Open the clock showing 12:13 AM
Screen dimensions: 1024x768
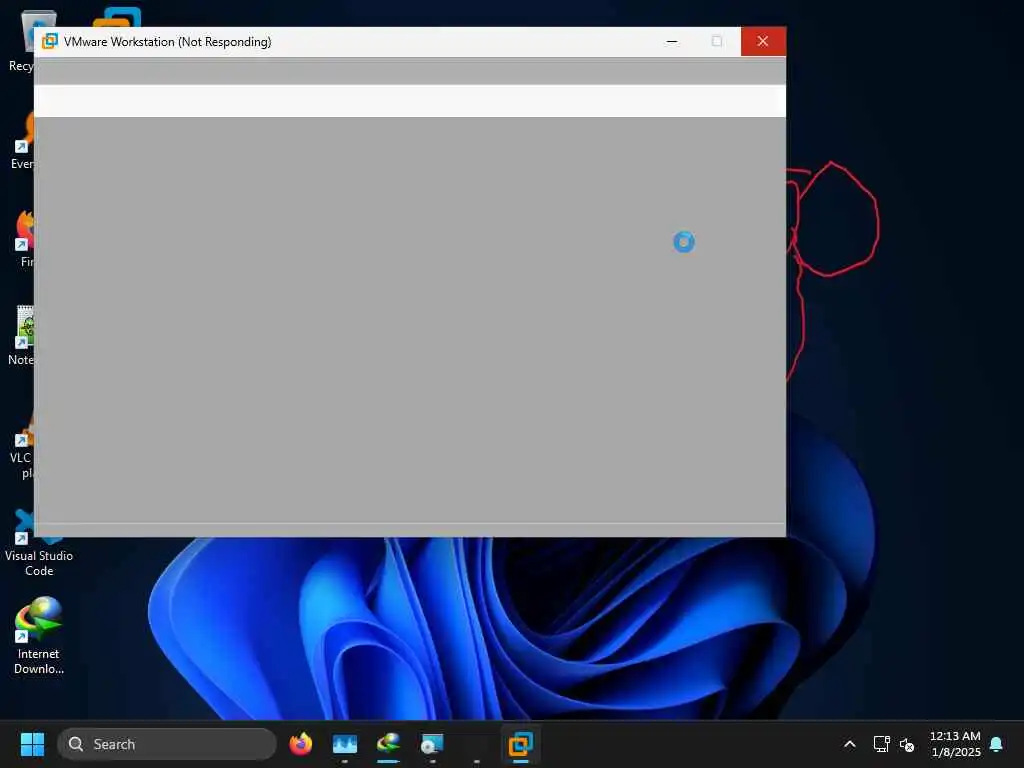(955, 744)
